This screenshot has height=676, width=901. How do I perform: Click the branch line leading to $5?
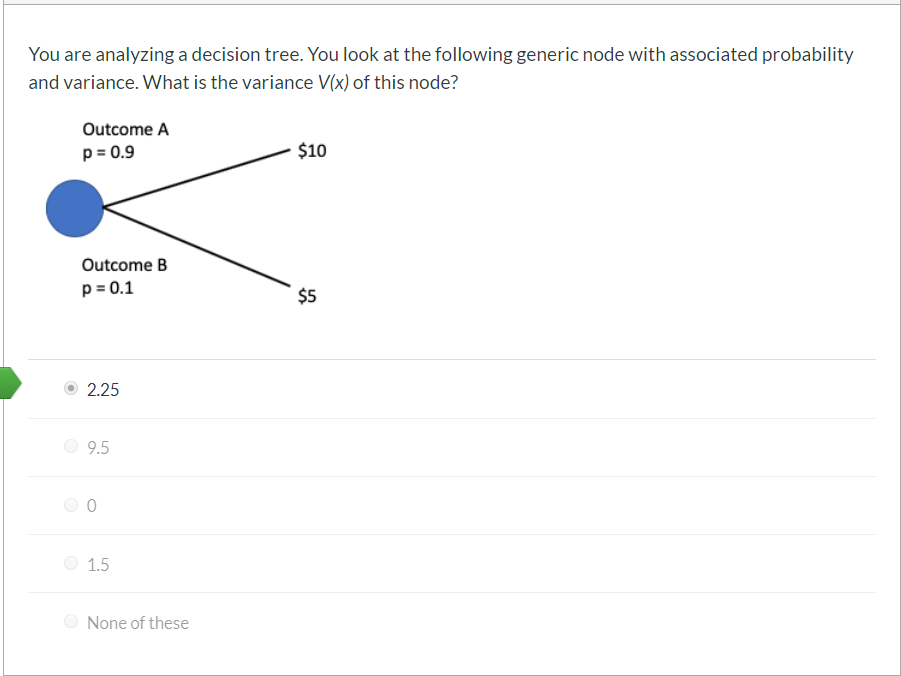(x=200, y=249)
